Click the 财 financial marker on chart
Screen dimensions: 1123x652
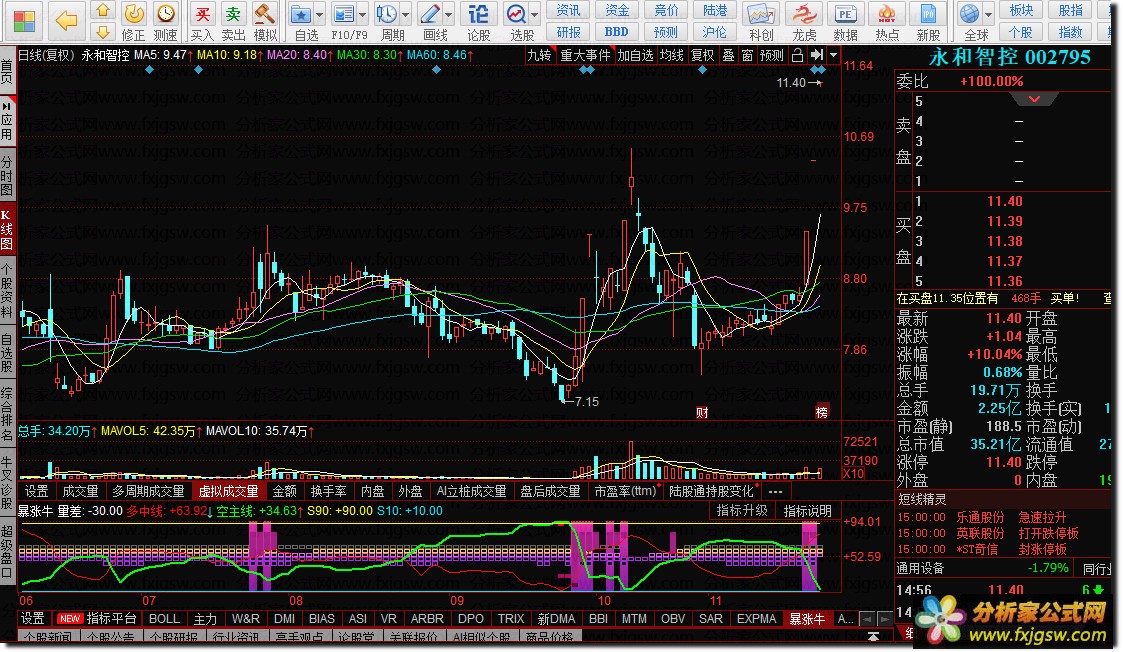[x=702, y=412]
